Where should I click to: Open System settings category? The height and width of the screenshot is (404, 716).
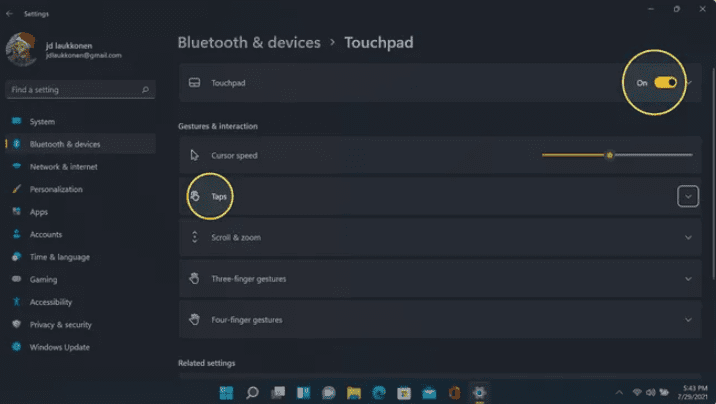[x=42, y=122]
